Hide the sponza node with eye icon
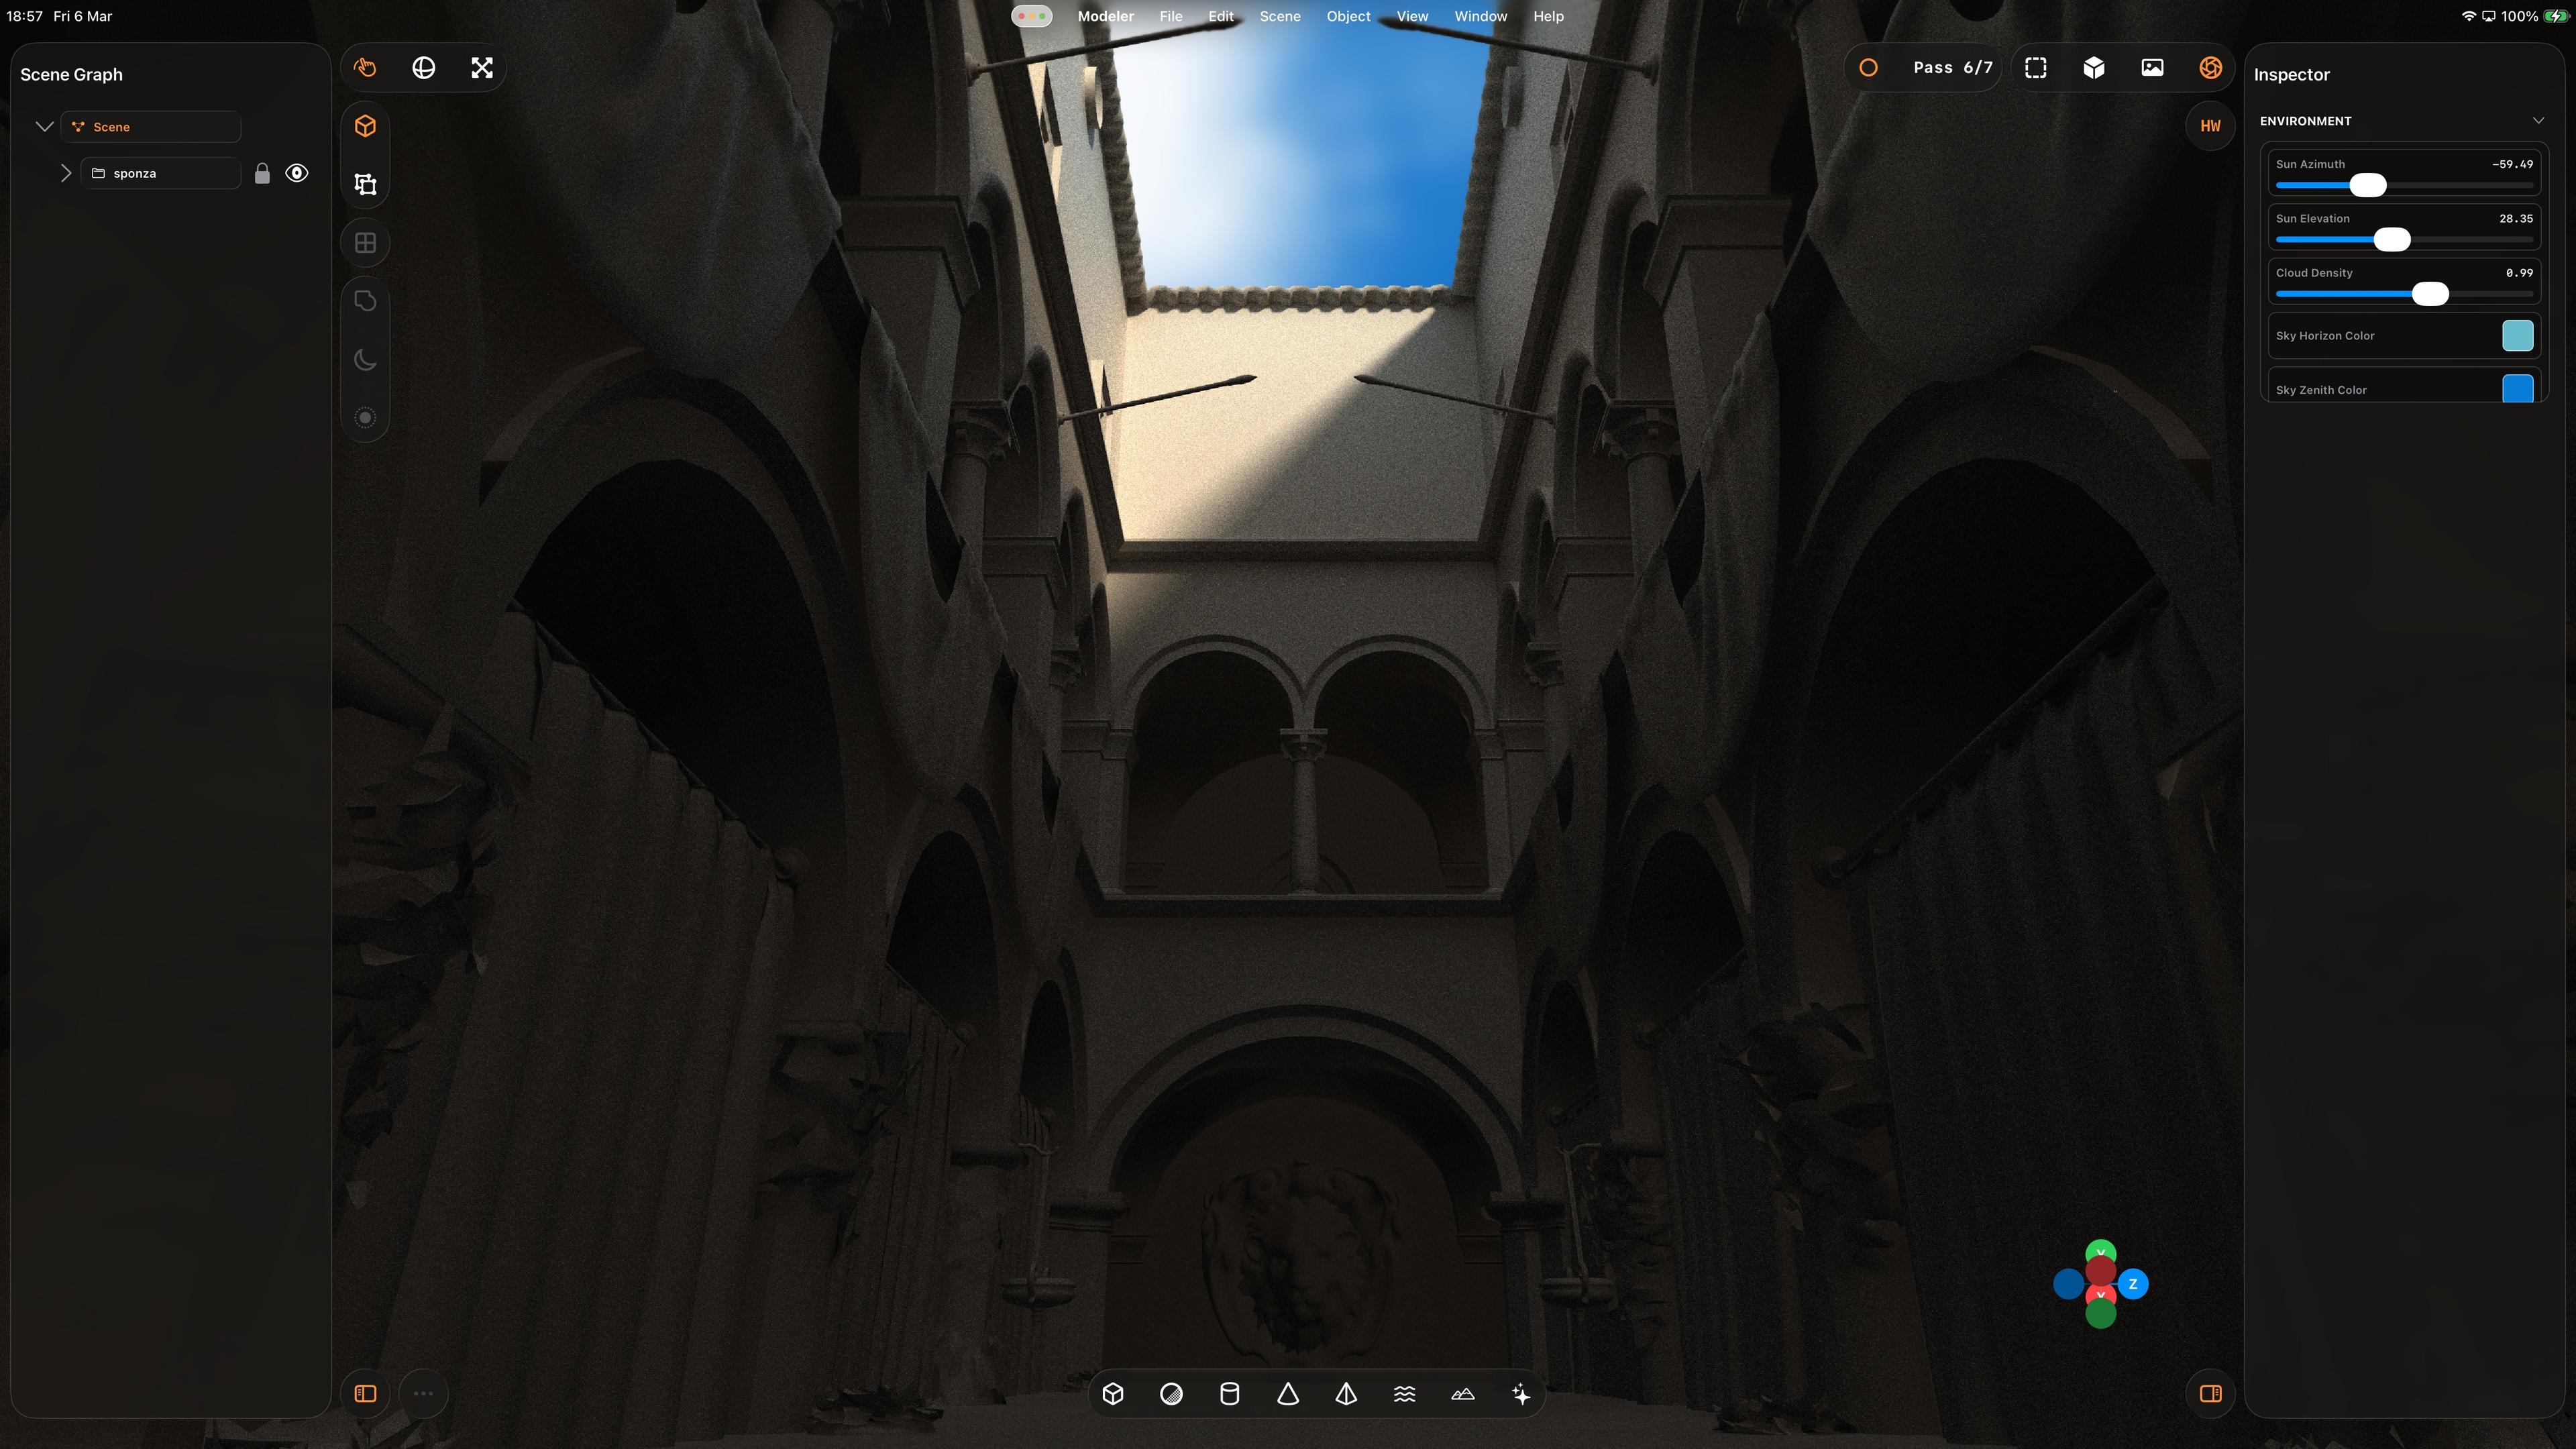Screen dimensions: 2576x1449 click(297, 173)
